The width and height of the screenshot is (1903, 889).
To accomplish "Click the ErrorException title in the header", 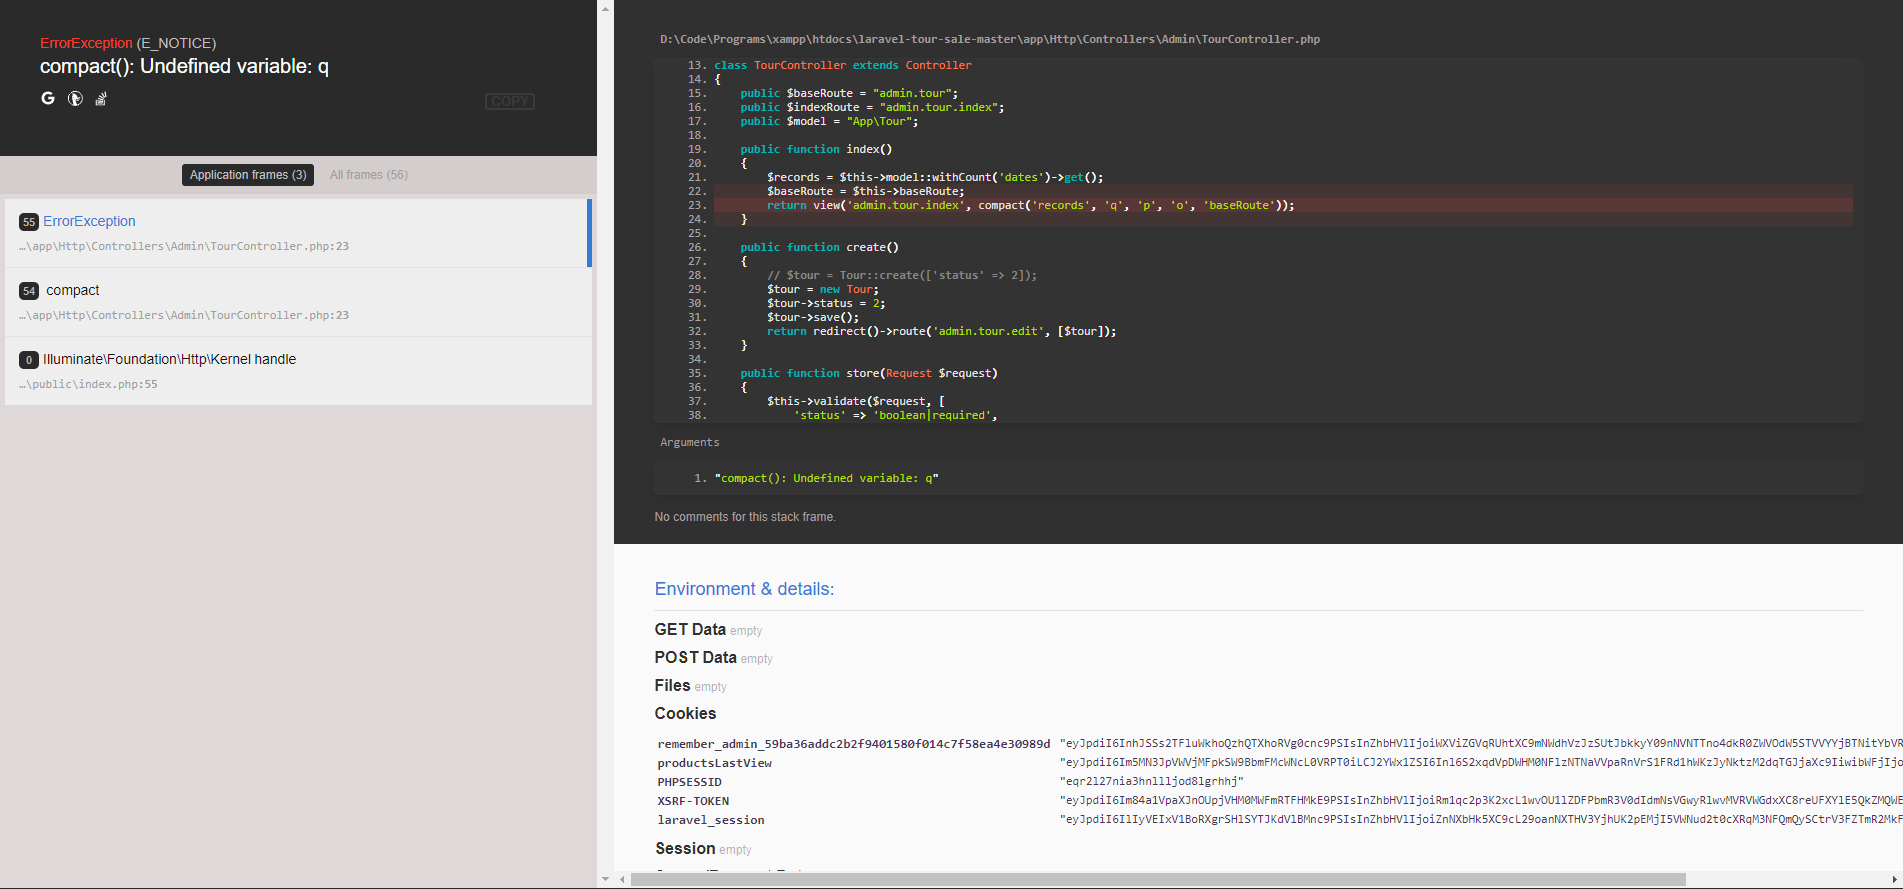I will tap(86, 43).
